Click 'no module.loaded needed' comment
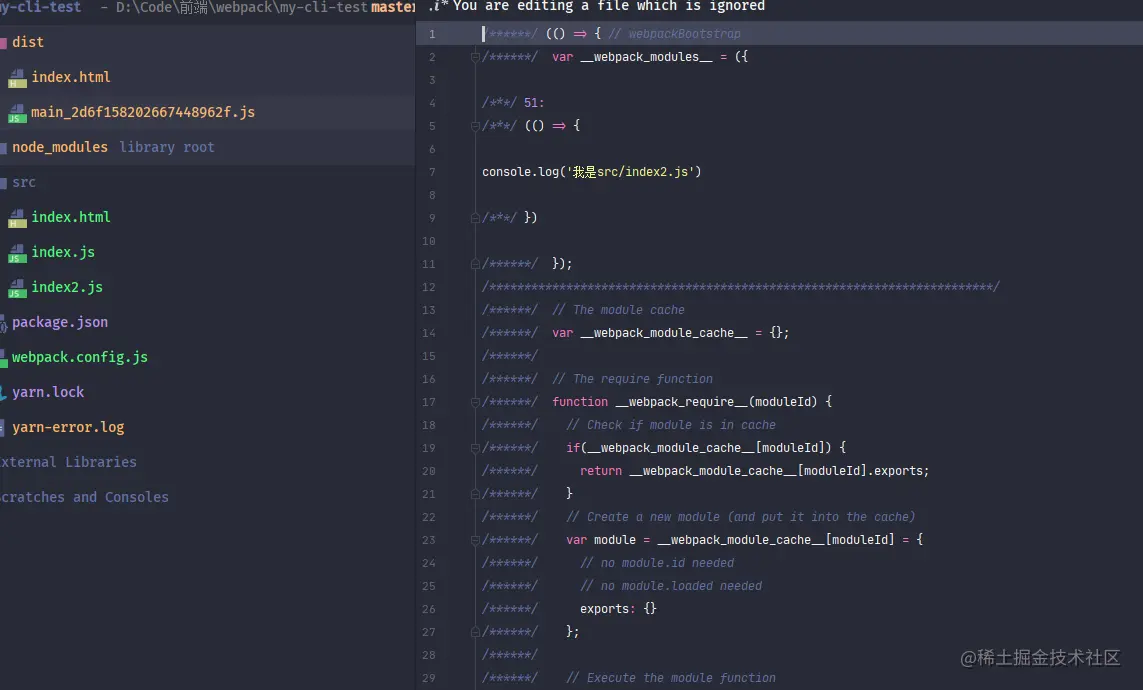Screen dimensions: 1143x690 [x=671, y=586]
